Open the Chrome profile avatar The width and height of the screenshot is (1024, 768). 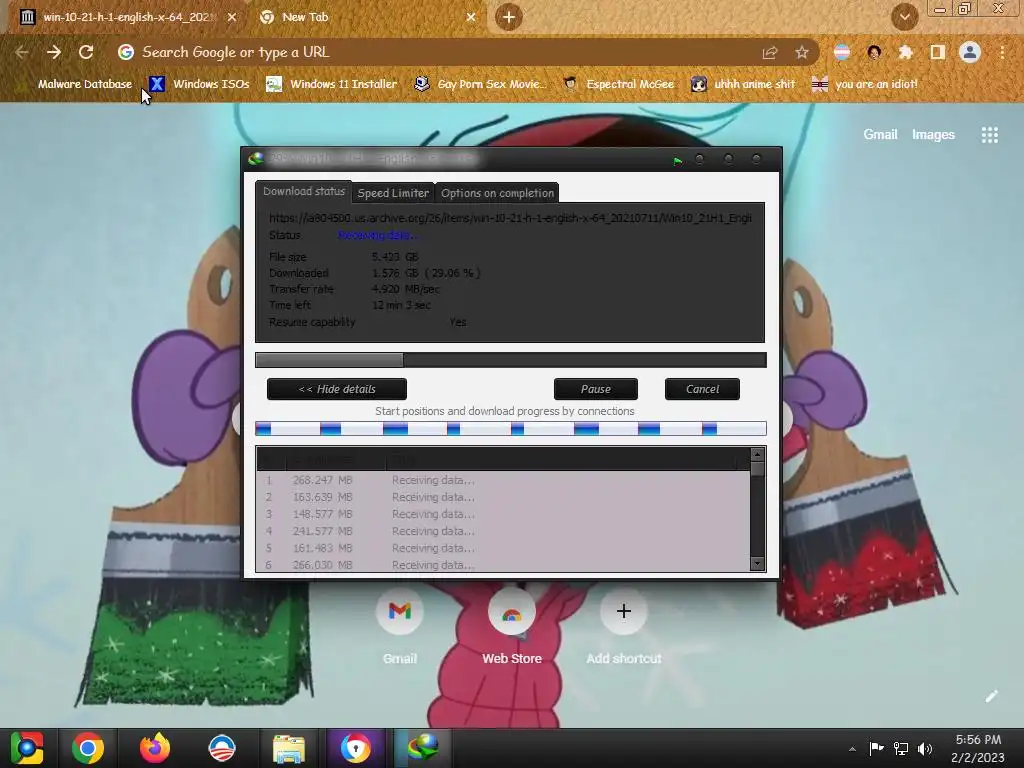click(x=970, y=52)
